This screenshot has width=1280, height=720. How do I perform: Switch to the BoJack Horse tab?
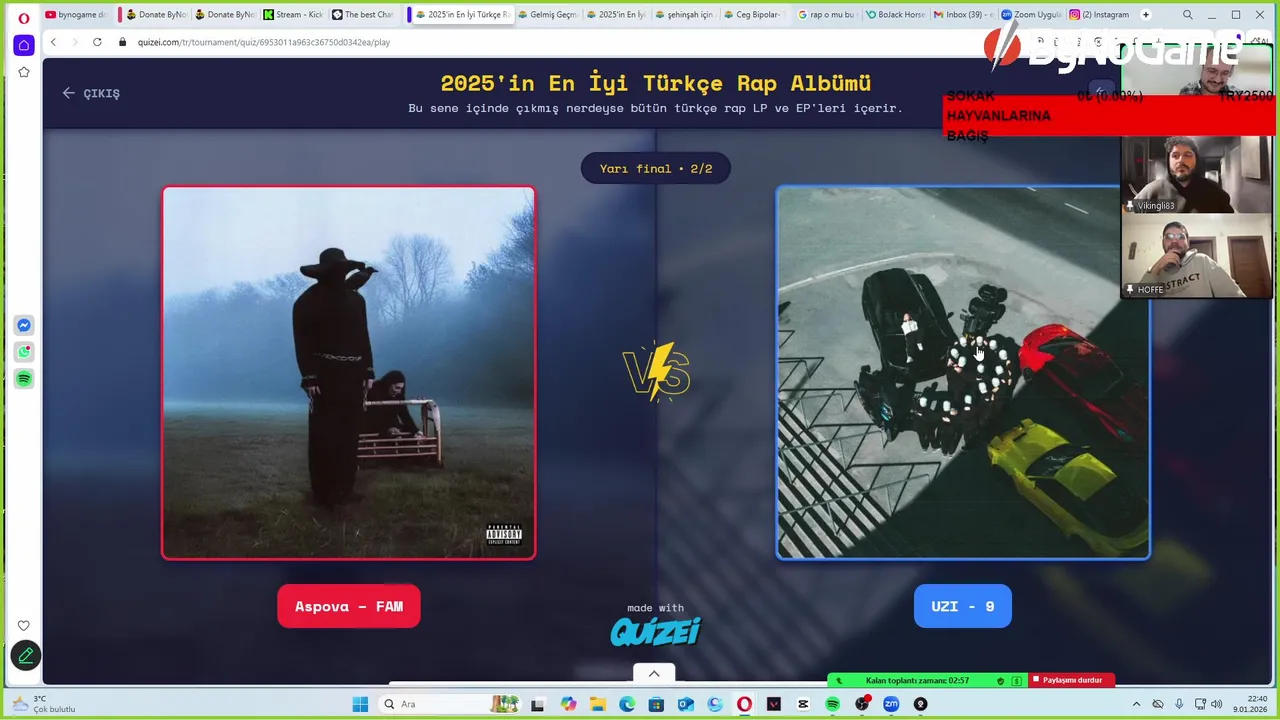[895, 15]
